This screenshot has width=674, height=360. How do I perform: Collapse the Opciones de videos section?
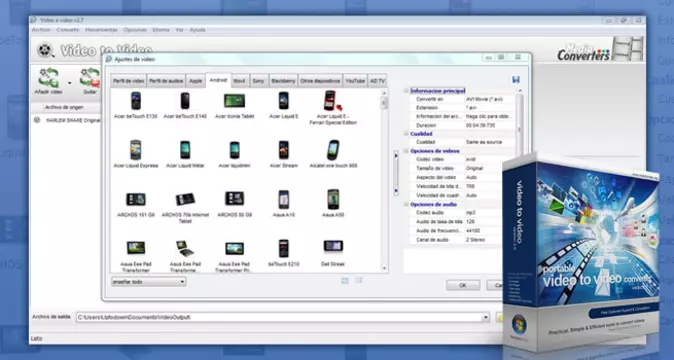click(x=406, y=151)
